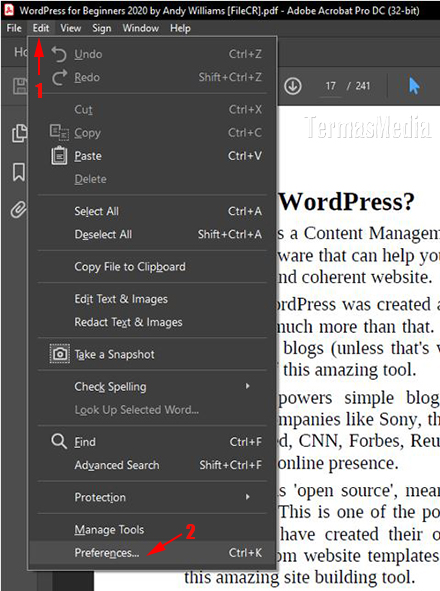440x591 pixels.
Task: Click the Acrobat app icon in title bar
Action: [8, 10]
